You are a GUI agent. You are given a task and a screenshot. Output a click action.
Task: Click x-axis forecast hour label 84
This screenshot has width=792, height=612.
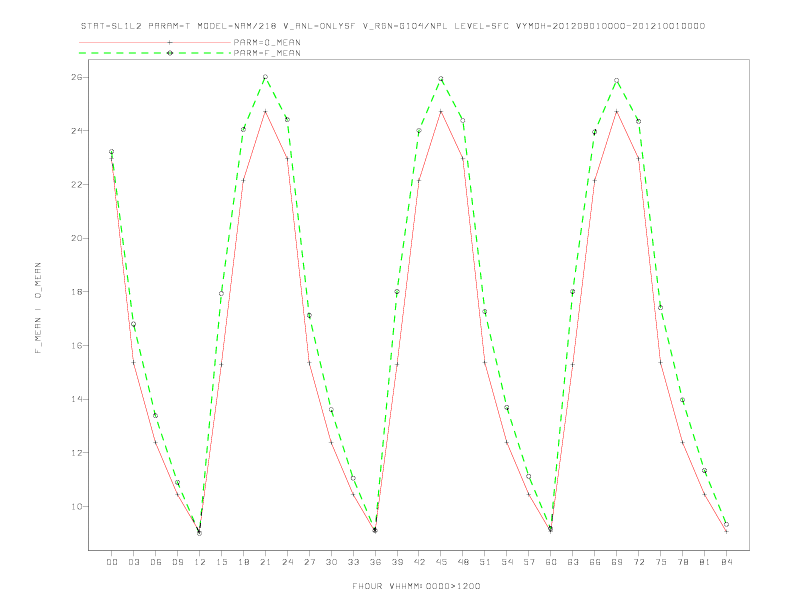(x=726, y=562)
